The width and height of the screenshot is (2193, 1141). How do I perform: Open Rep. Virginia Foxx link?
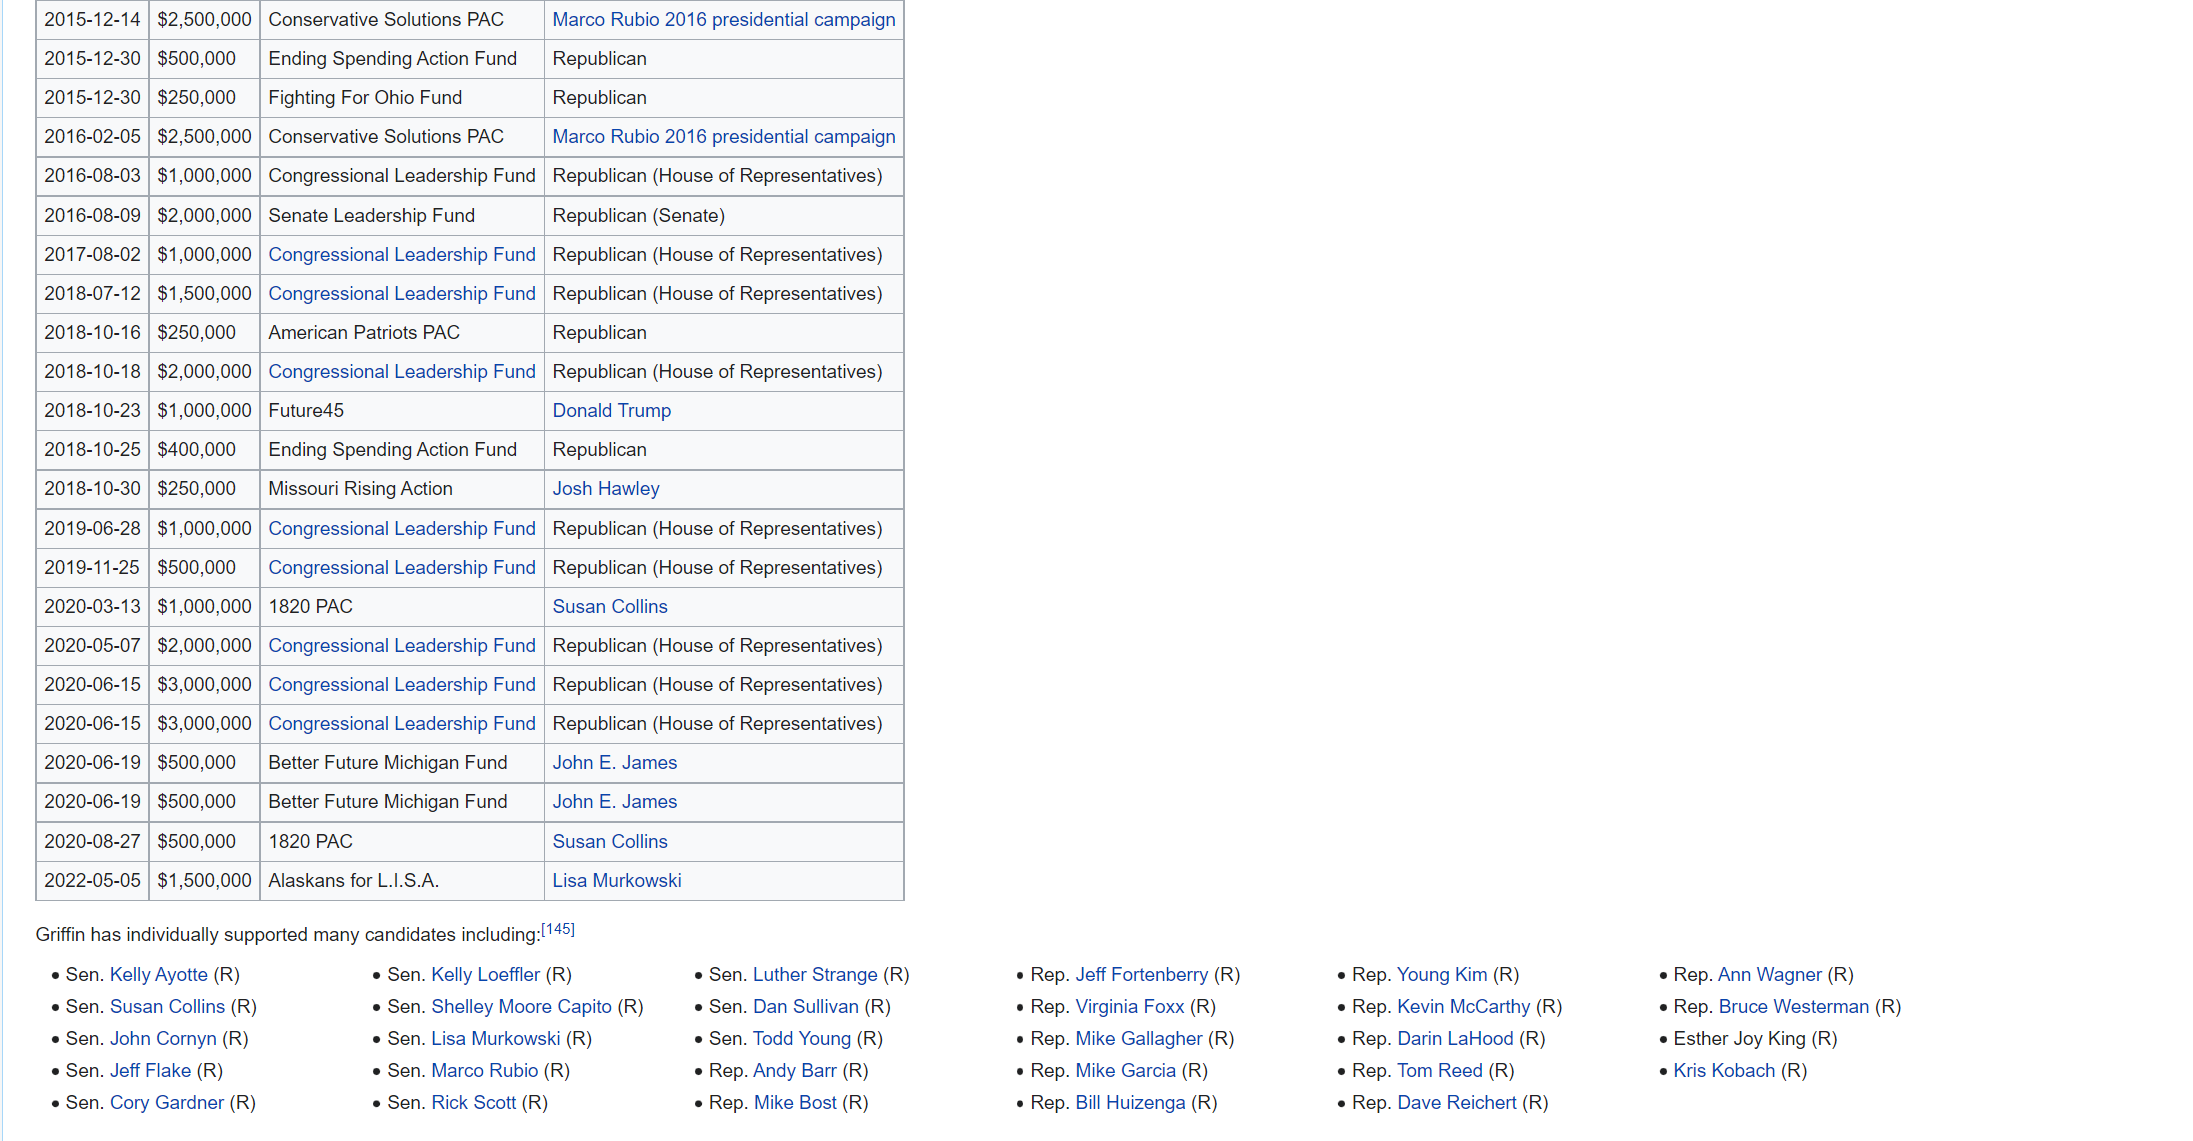point(1130,1006)
